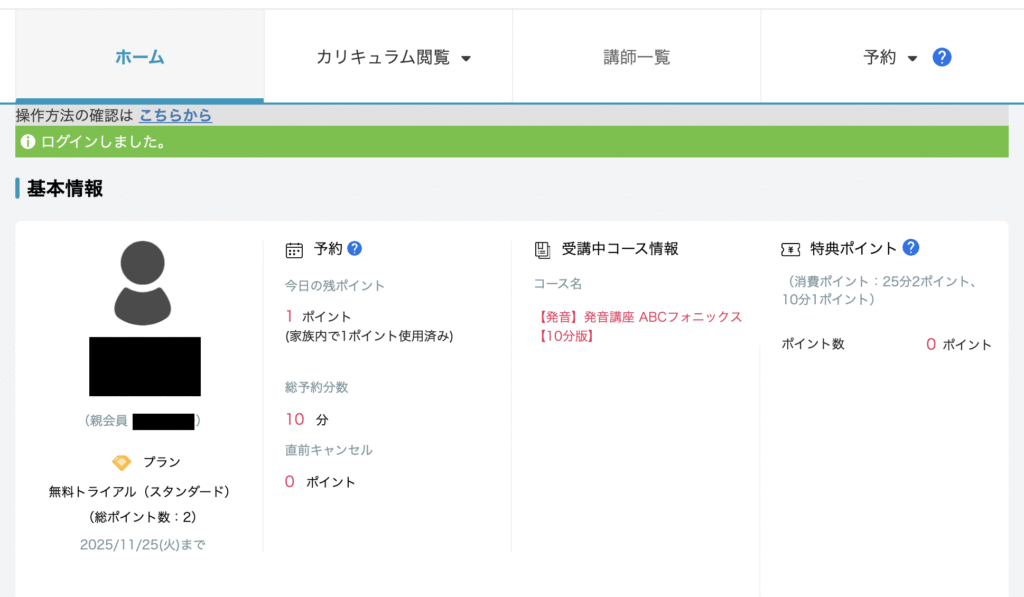Click the document icon beside 受講中コース情報
Viewport: 1024px width, 597px height.
click(542, 250)
